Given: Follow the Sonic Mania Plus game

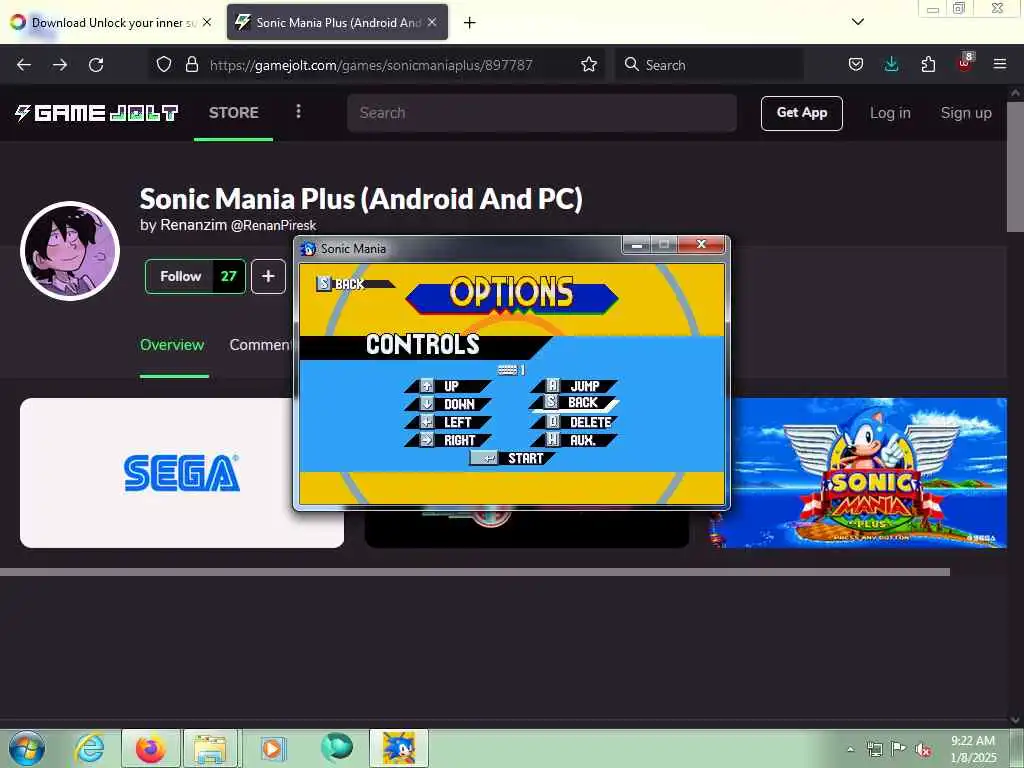Looking at the screenshot, I should (x=195, y=276).
